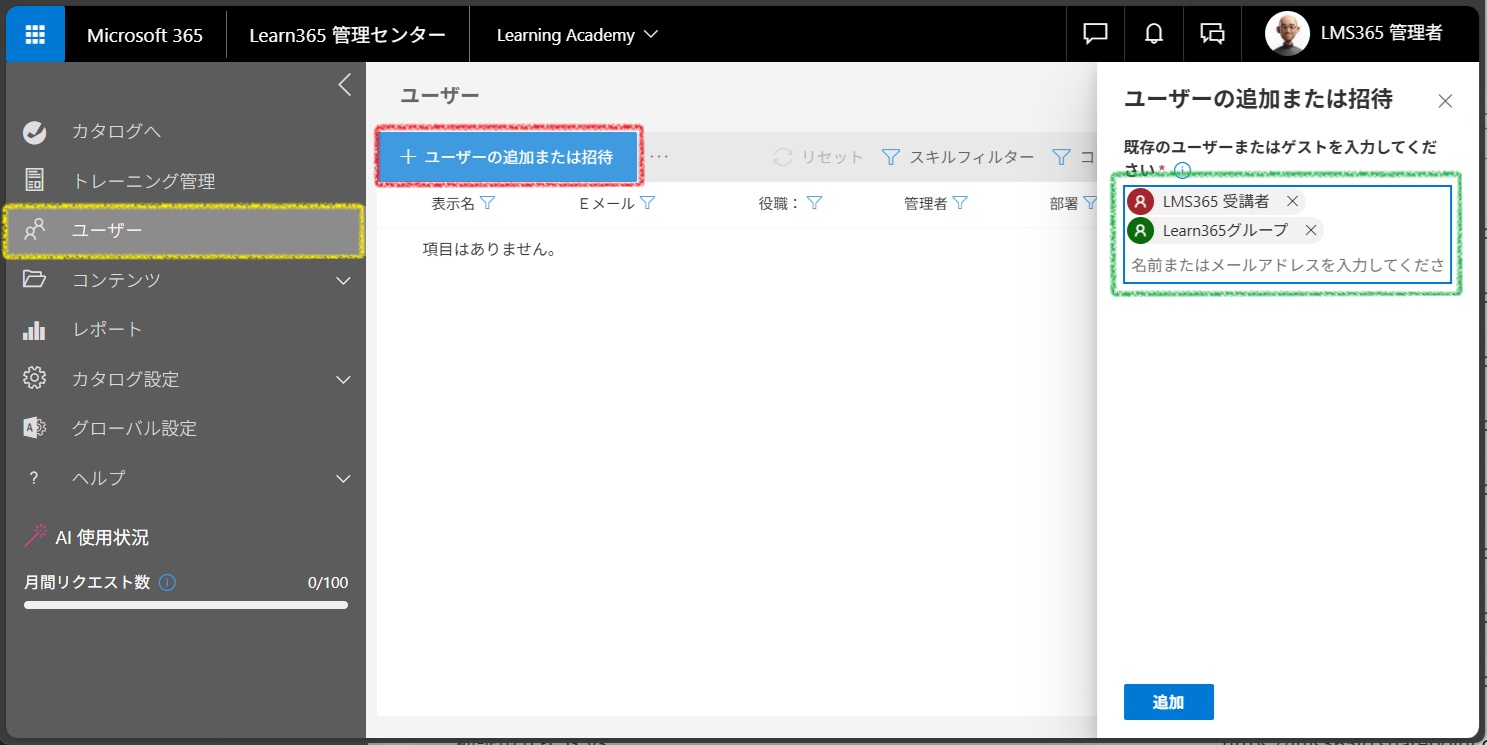1487x745 pixels.
Task: Collapse the left navigation sidebar
Action: coord(344,85)
